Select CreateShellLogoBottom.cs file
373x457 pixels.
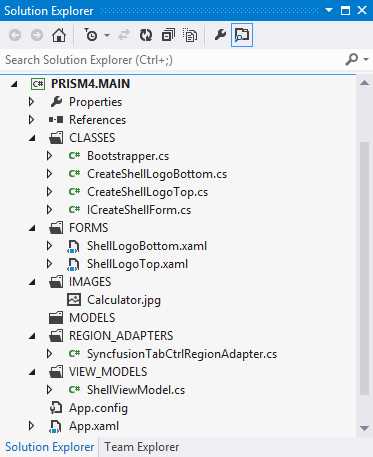[x=157, y=174]
